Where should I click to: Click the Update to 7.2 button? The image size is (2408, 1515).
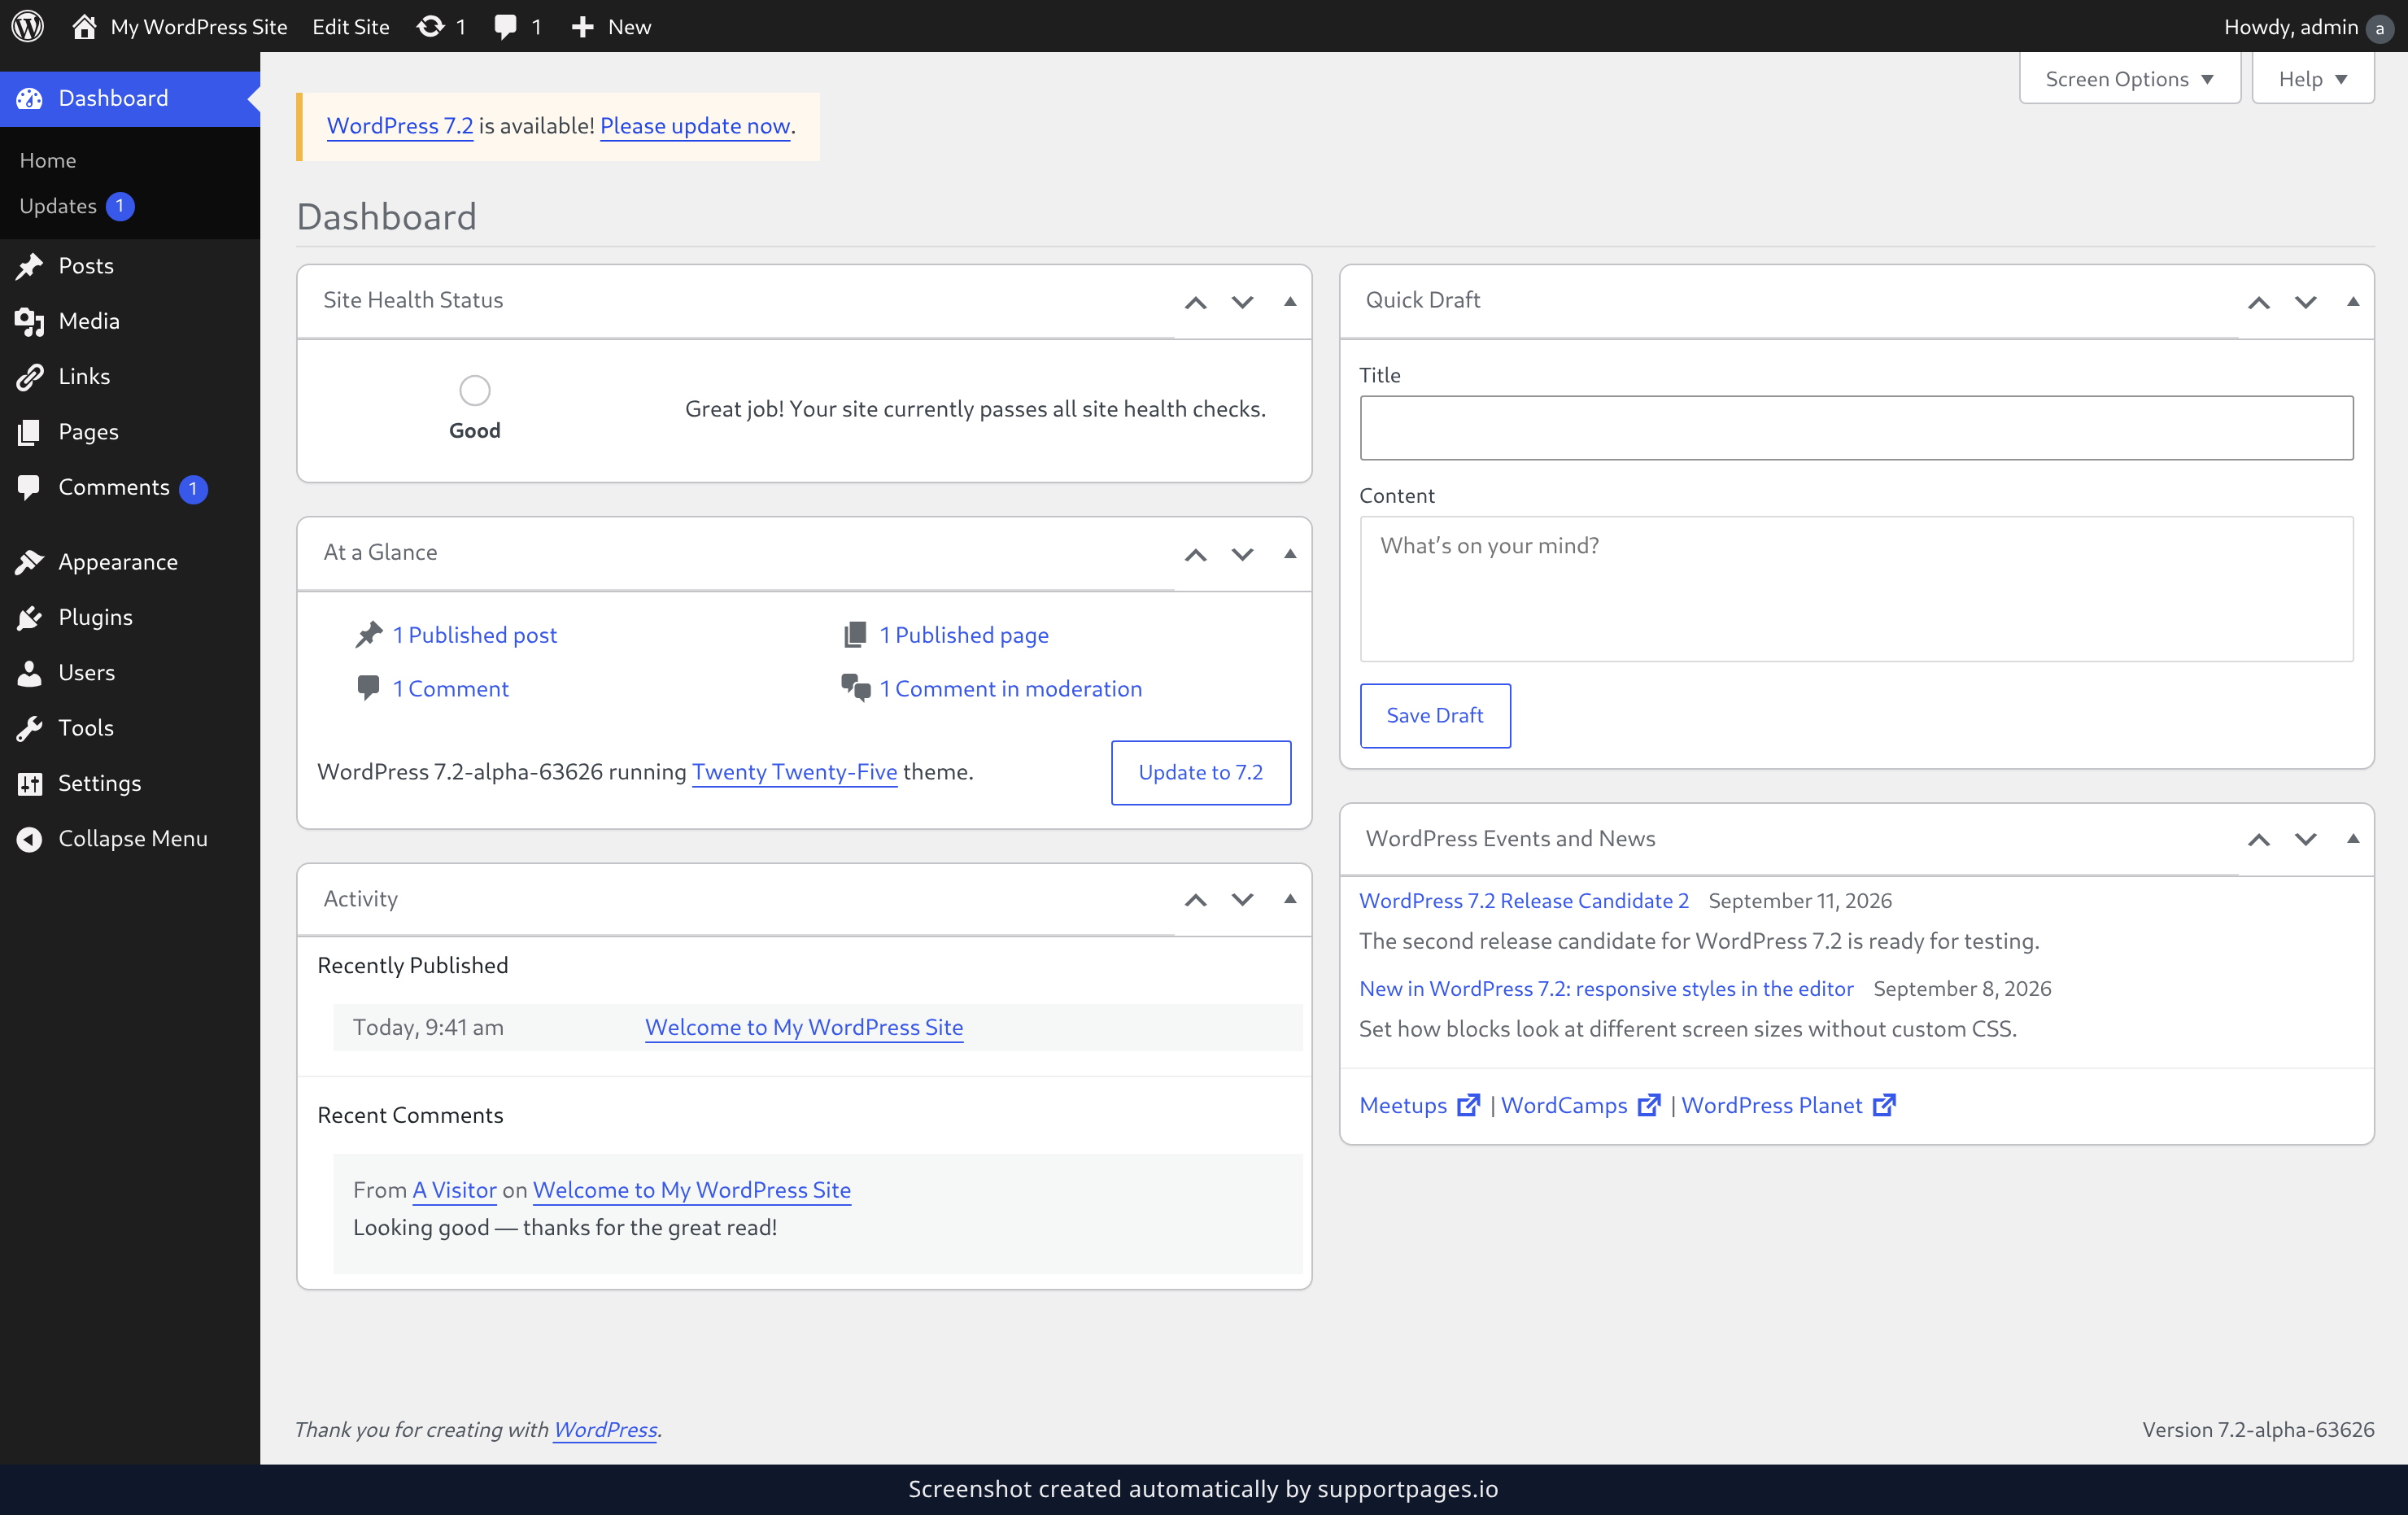pos(1200,772)
